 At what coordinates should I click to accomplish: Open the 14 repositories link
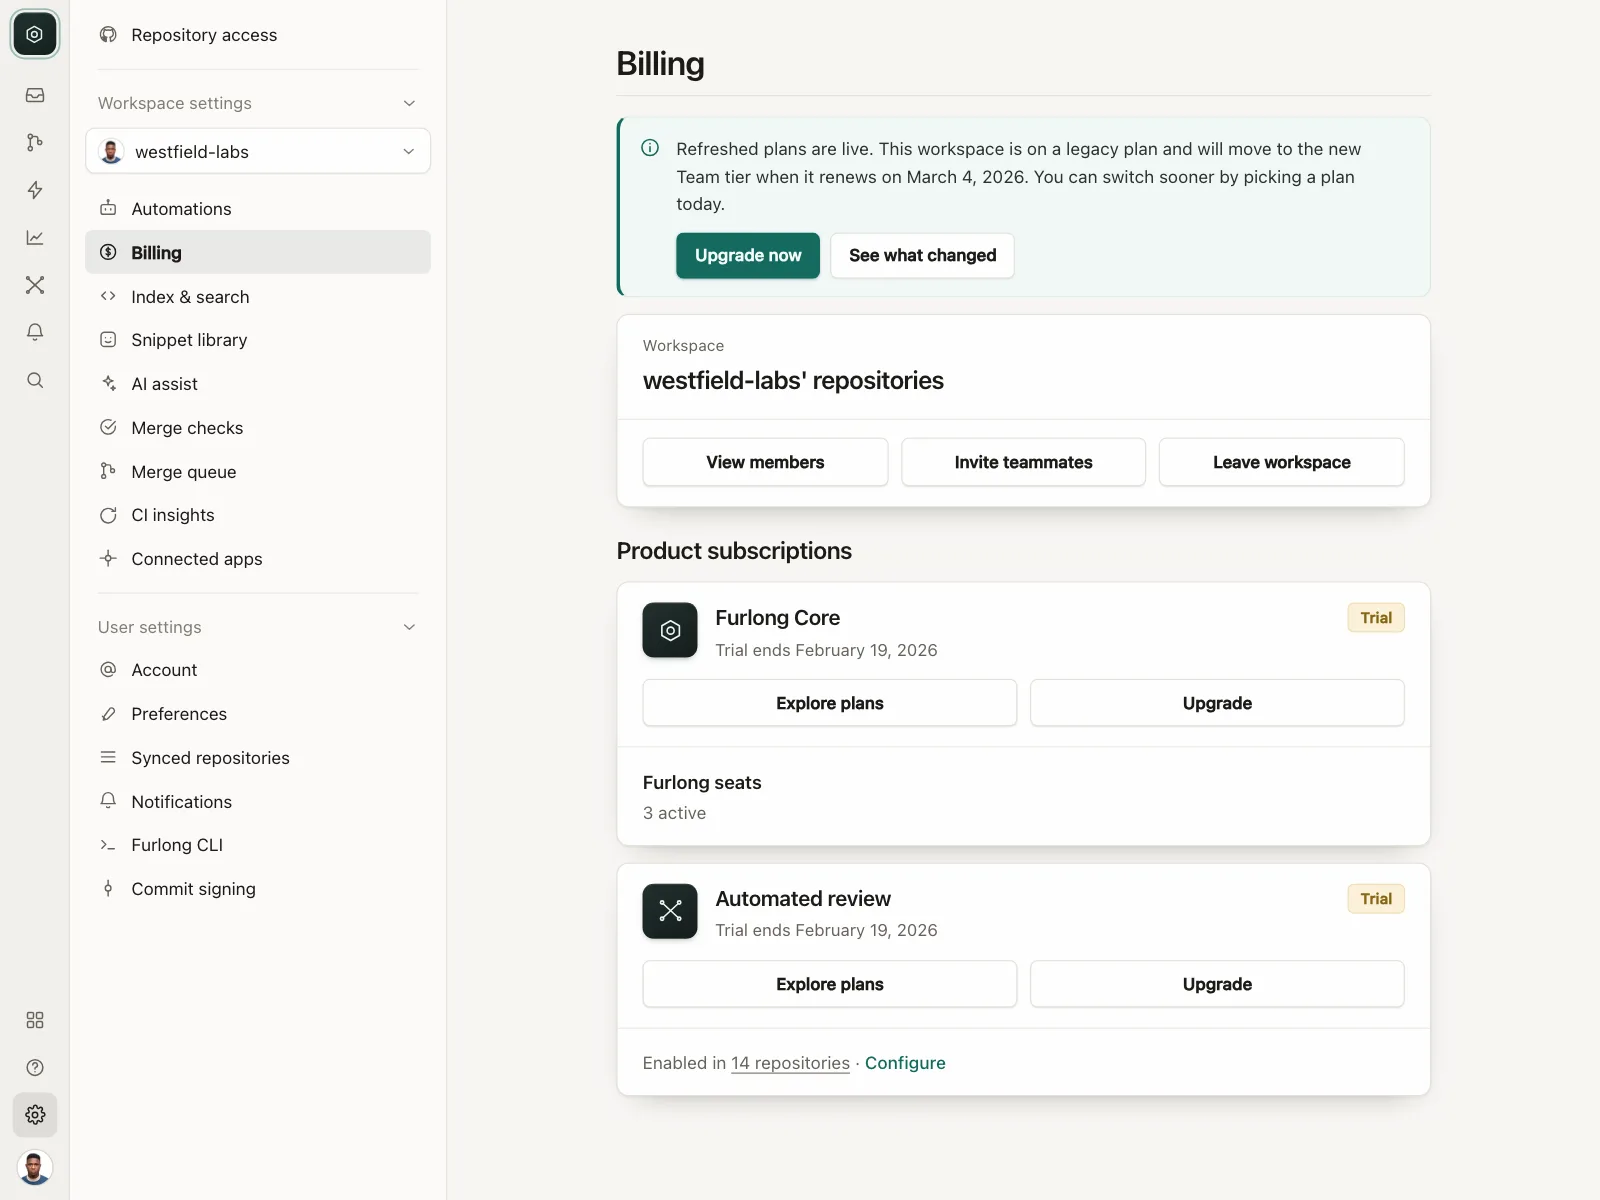[x=790, y=1063]
